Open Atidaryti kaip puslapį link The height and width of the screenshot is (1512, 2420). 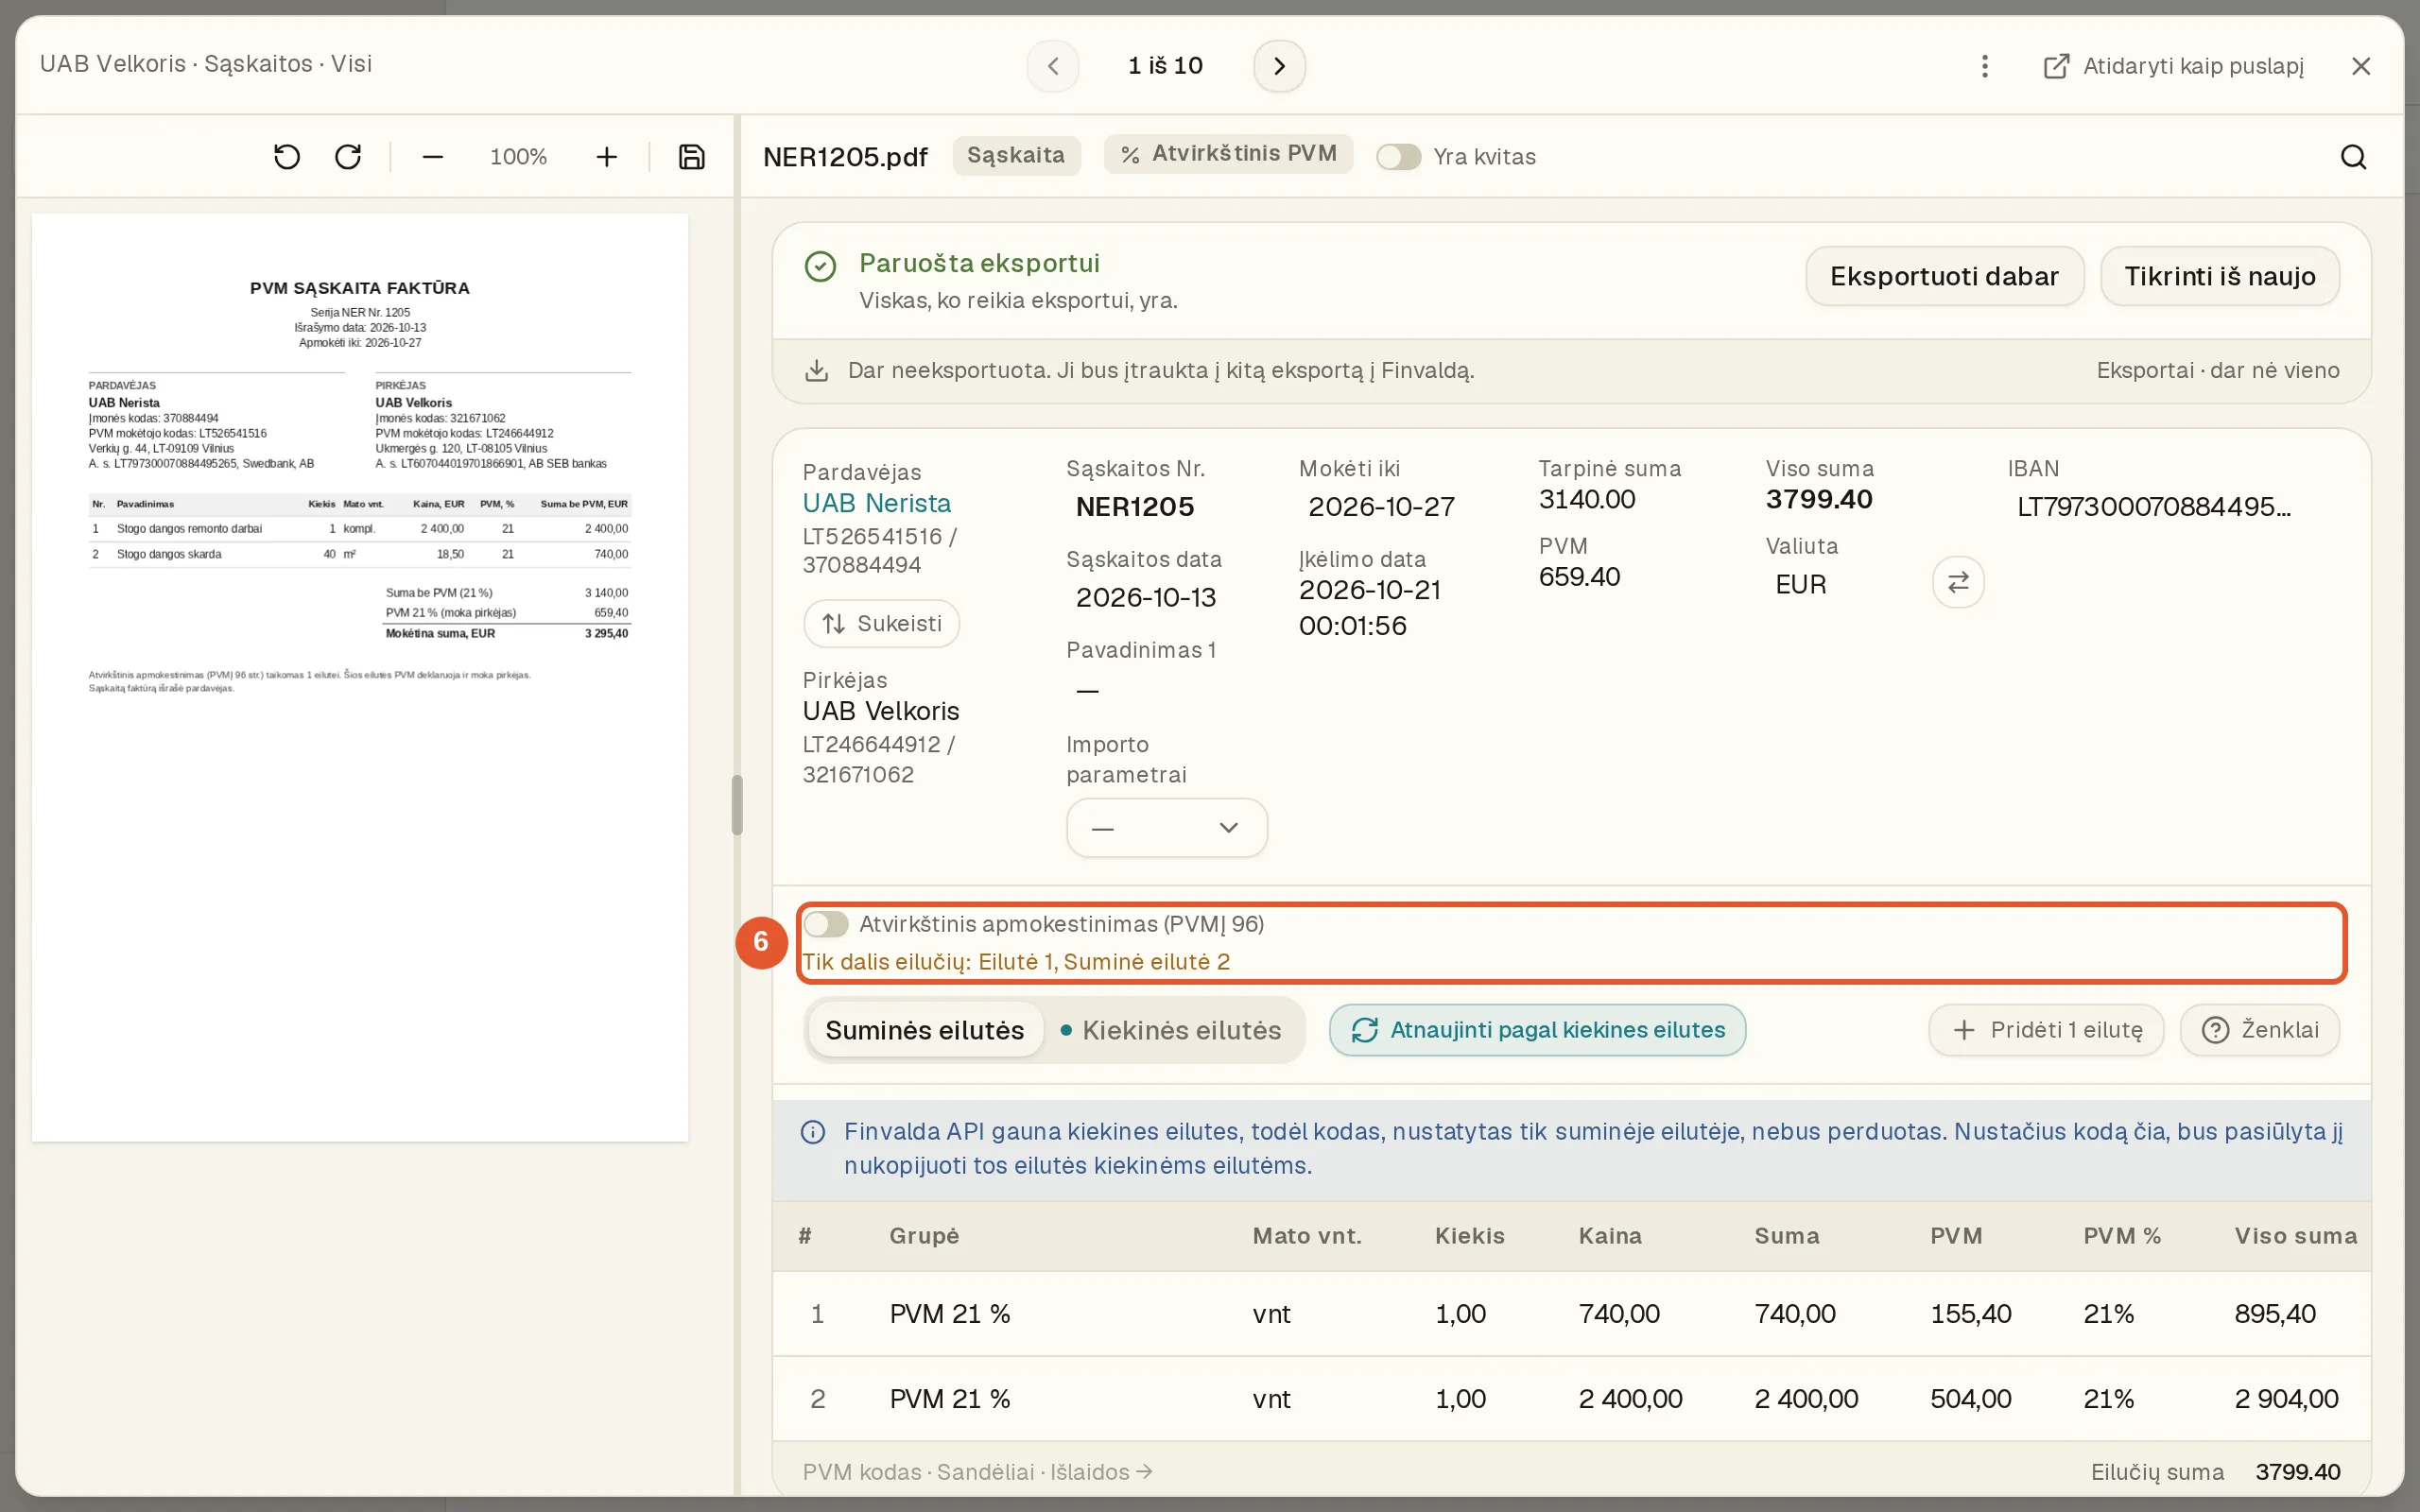[x=2173, y=66]
